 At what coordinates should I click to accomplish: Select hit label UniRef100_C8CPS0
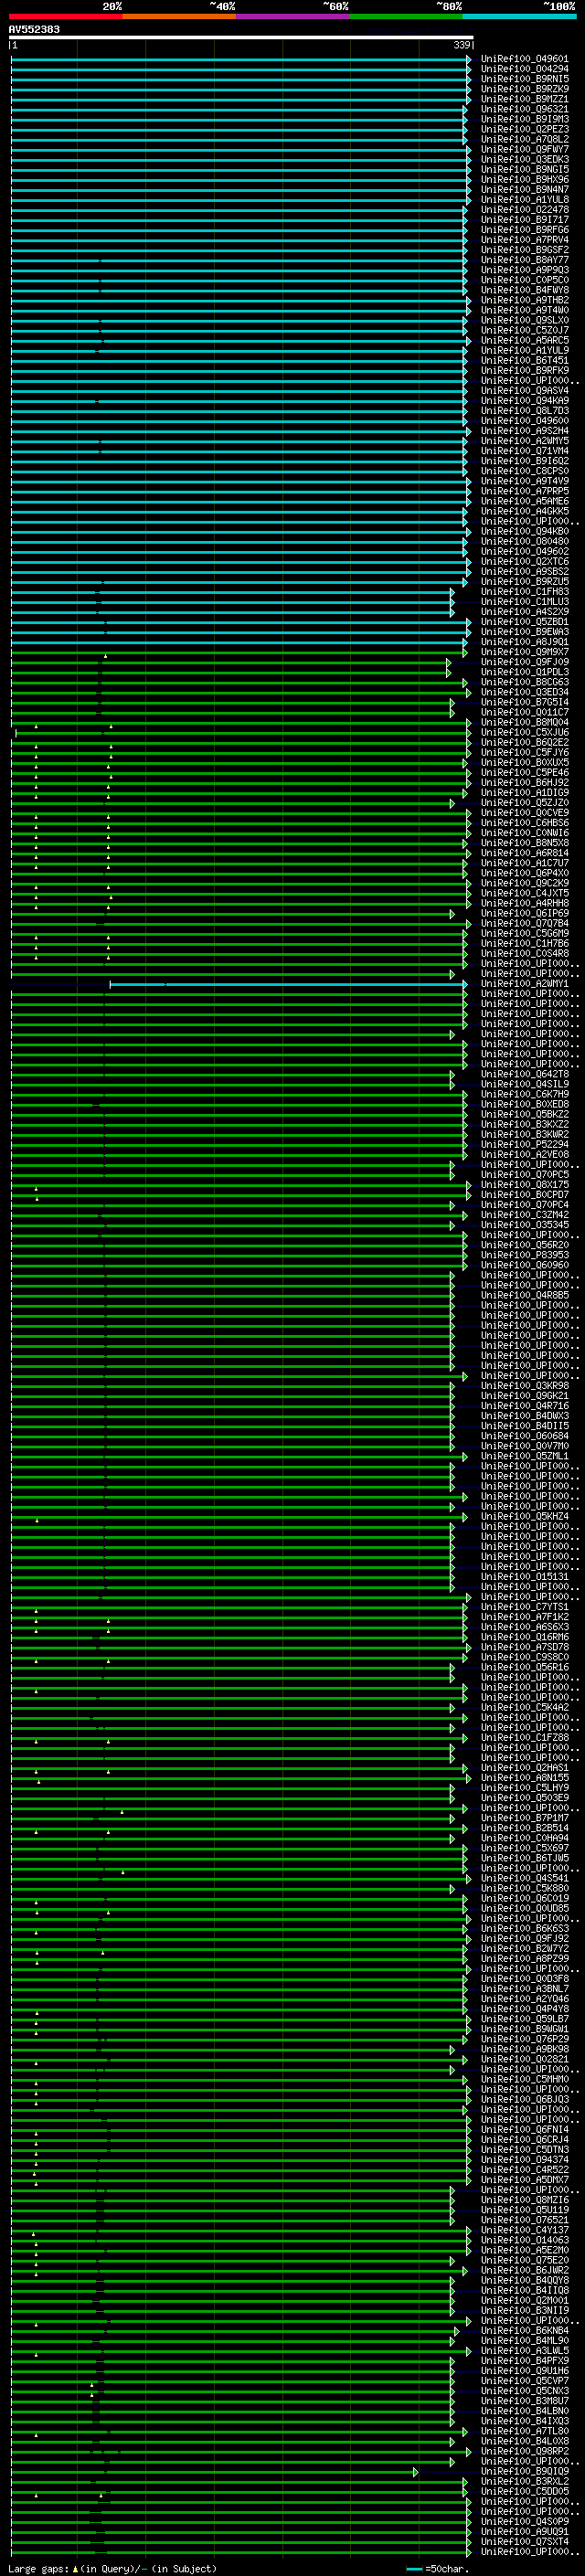tap(524, 471)
